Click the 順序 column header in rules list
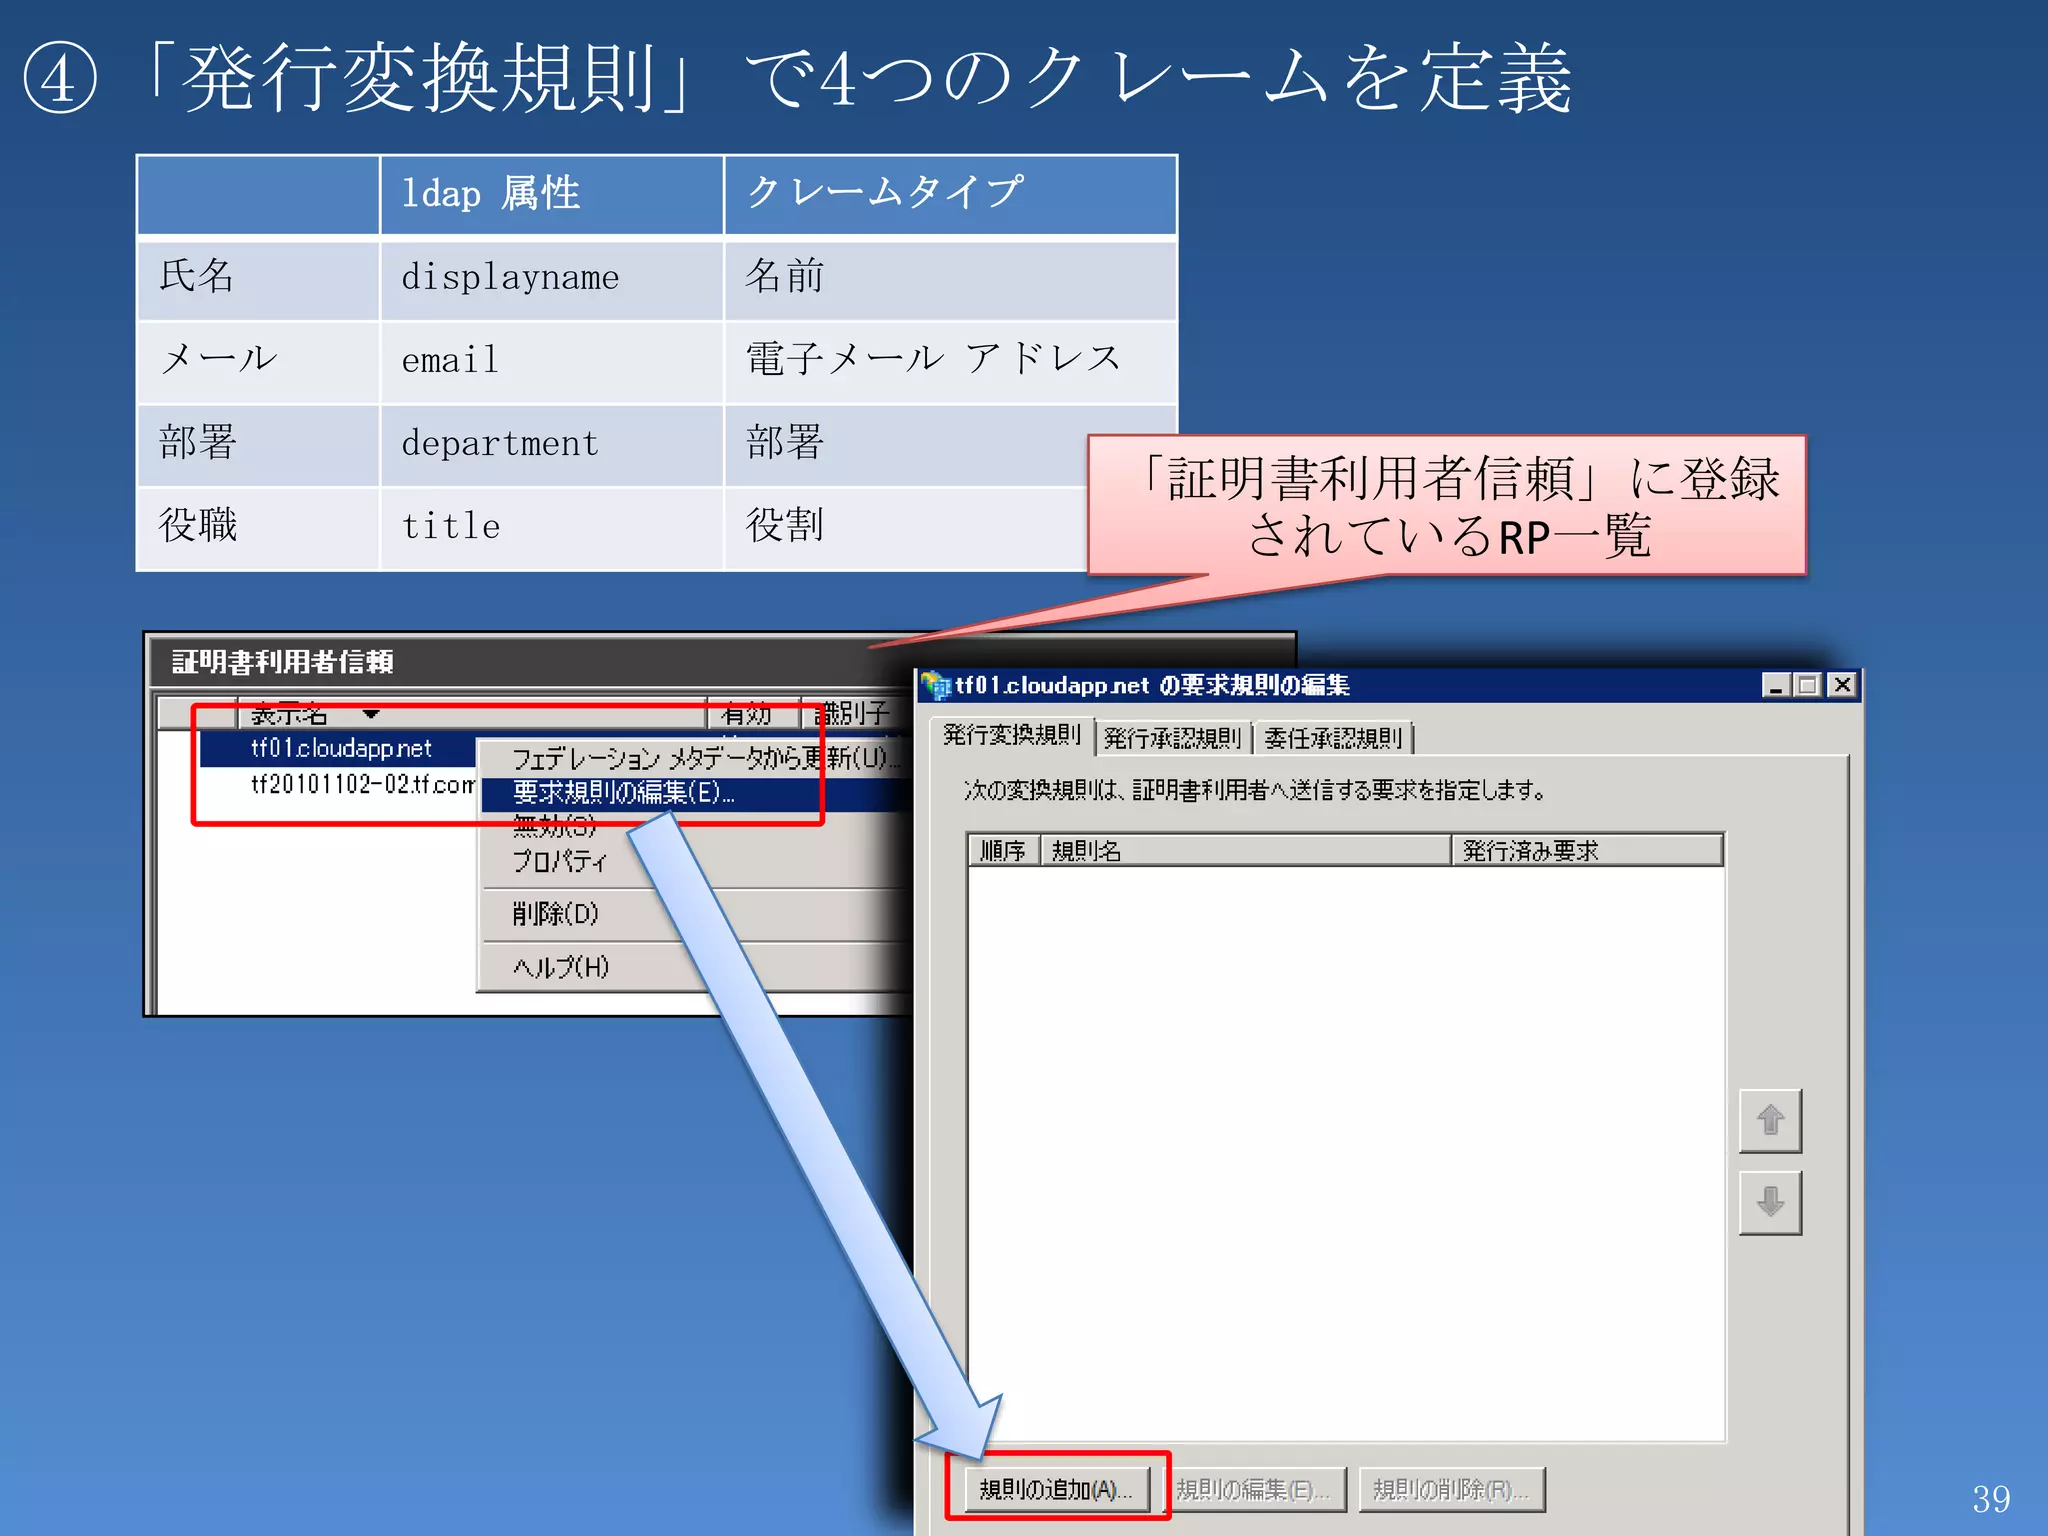 (x=1004, y=851)
